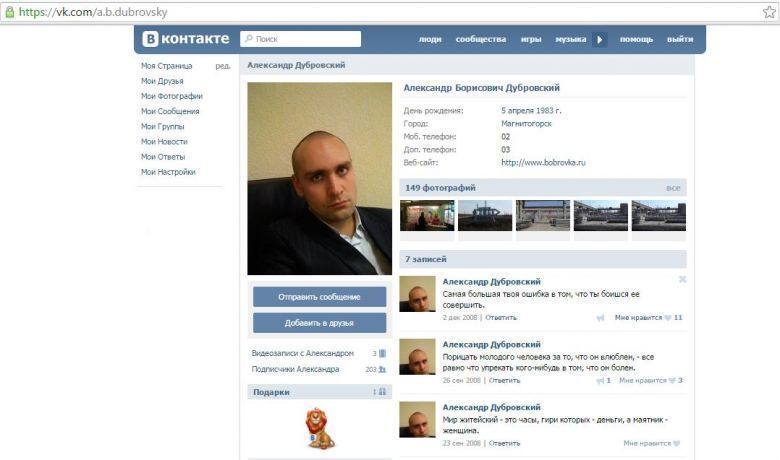Open the lion gift image
780x460 pixels.
pyautogui.click(x=319, y=428)
